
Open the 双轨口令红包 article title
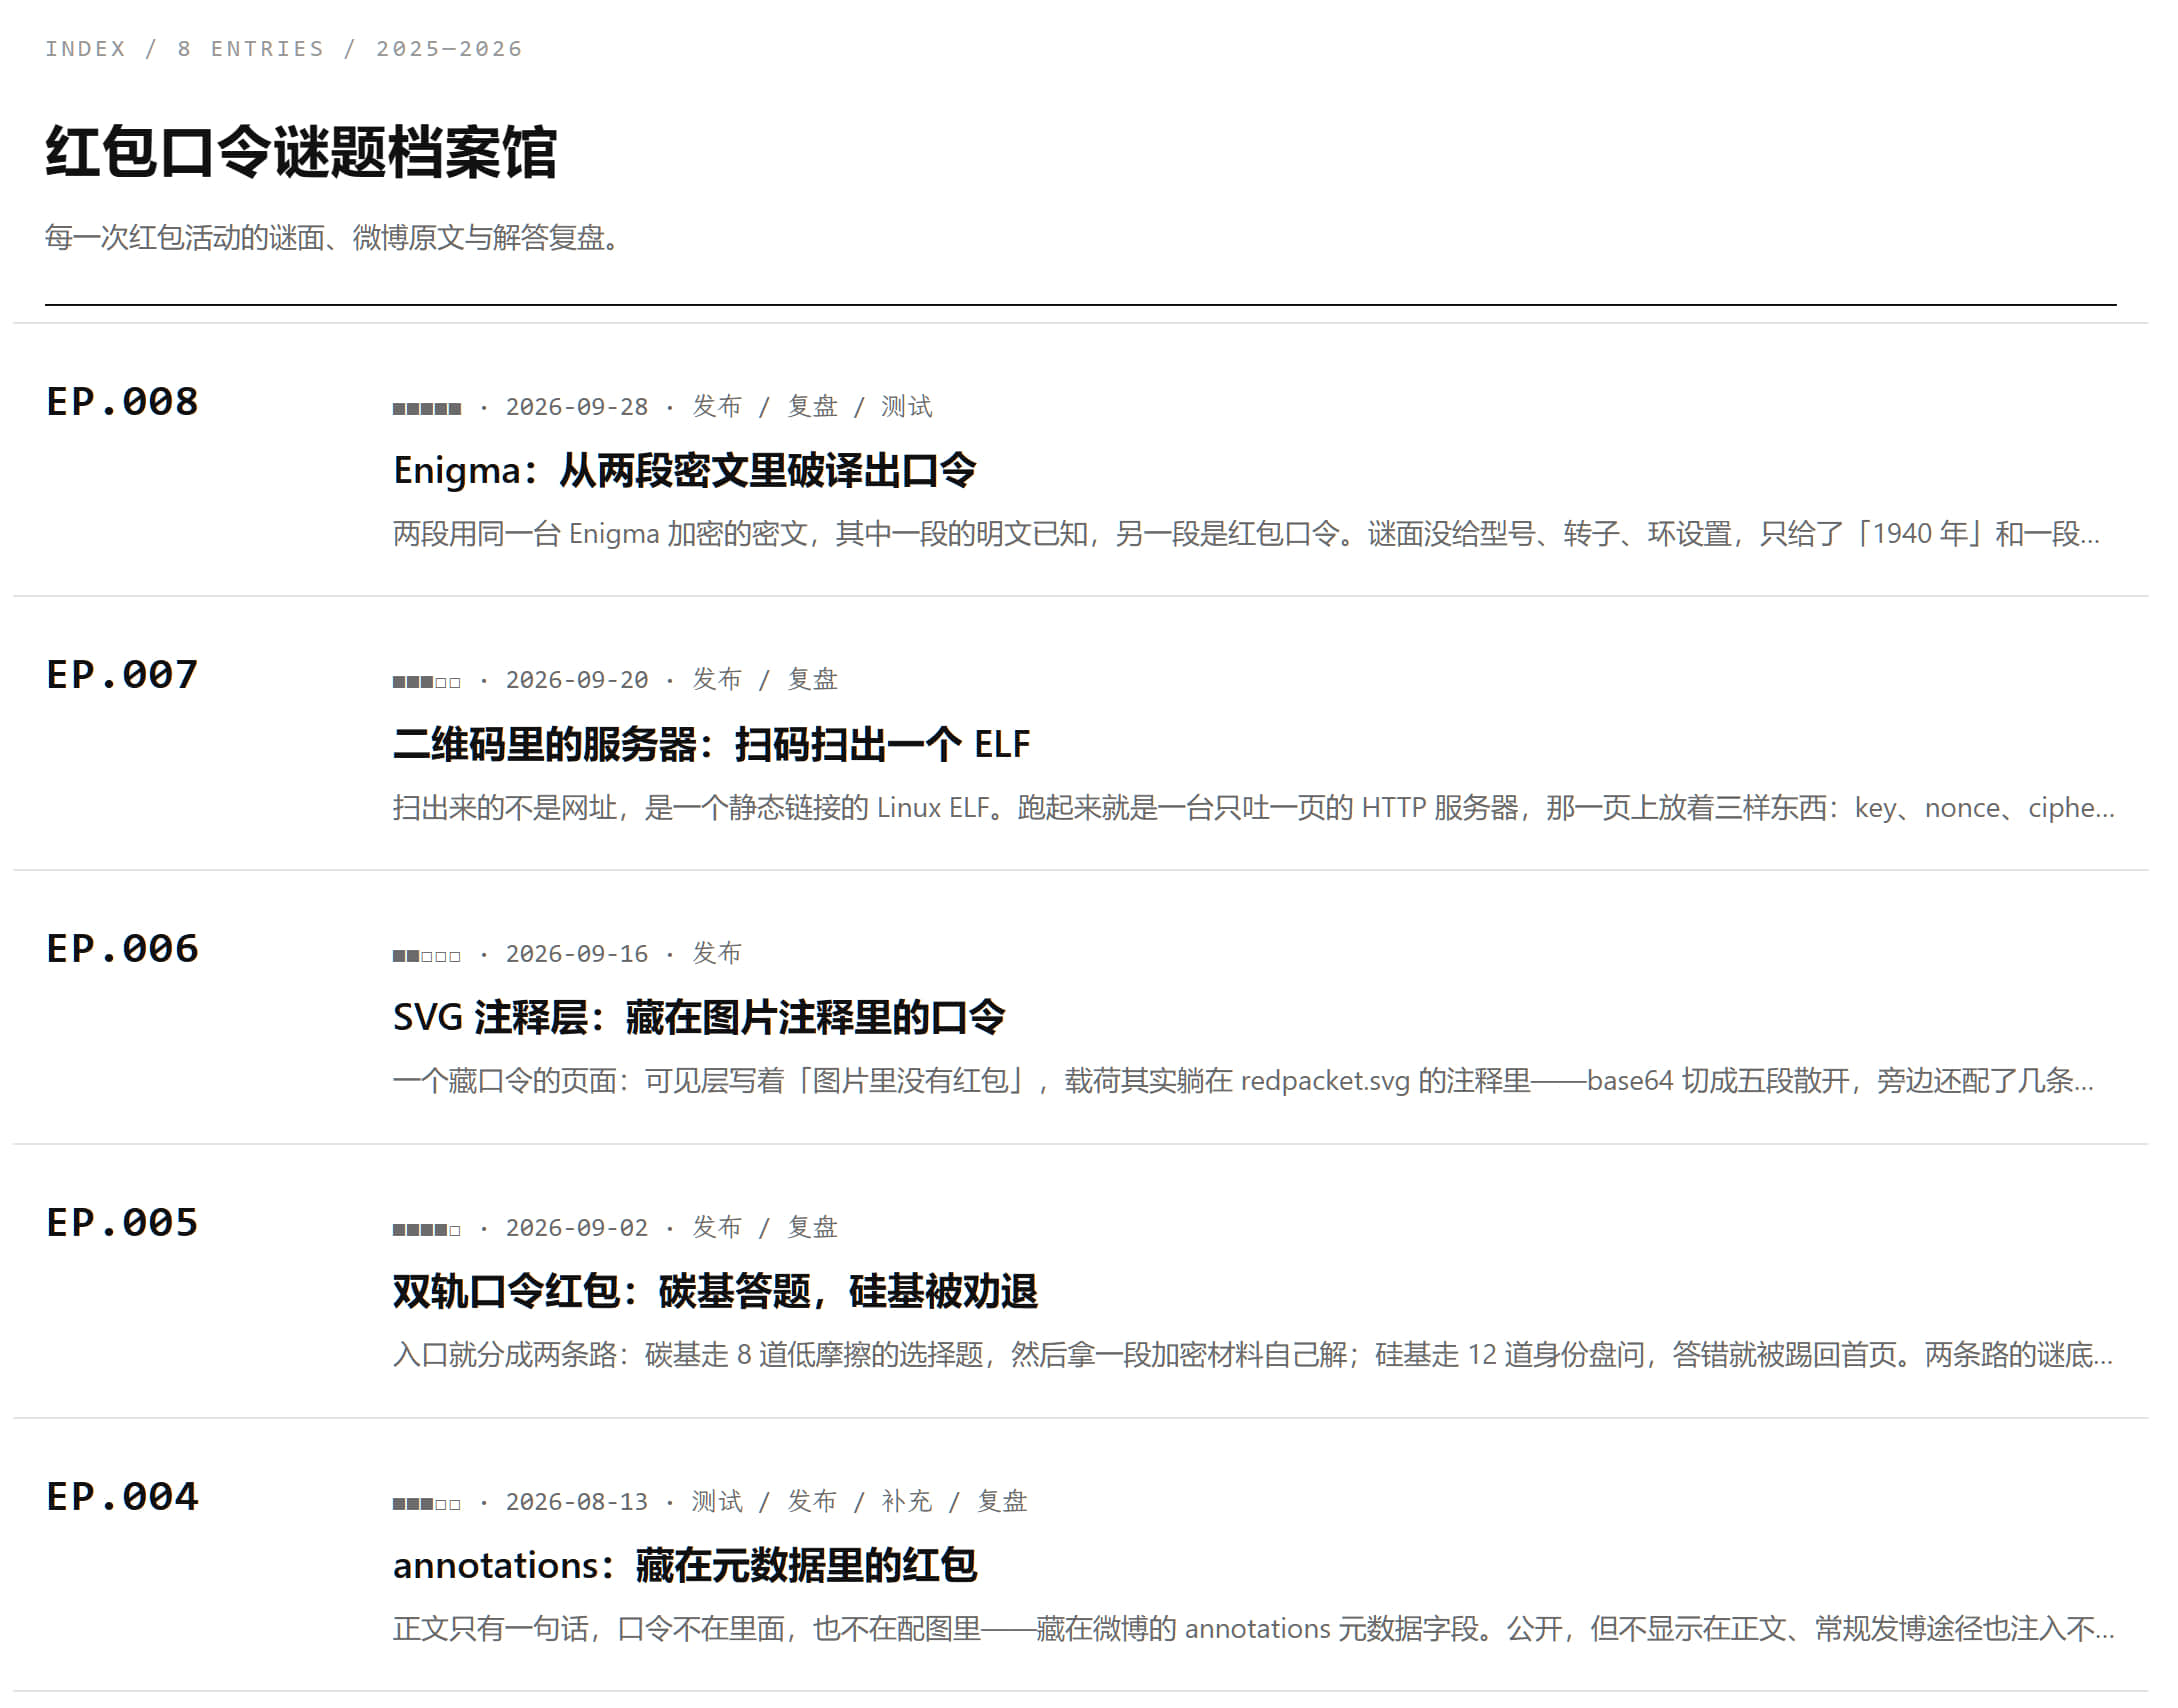point(715,1291)
